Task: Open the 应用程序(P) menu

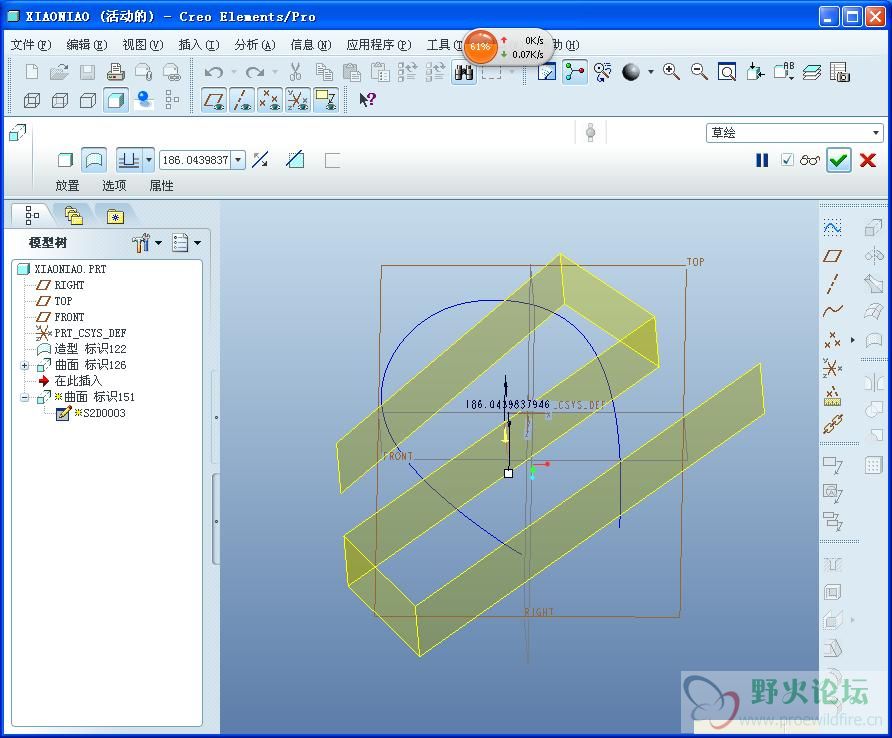Action: [379, 45]
